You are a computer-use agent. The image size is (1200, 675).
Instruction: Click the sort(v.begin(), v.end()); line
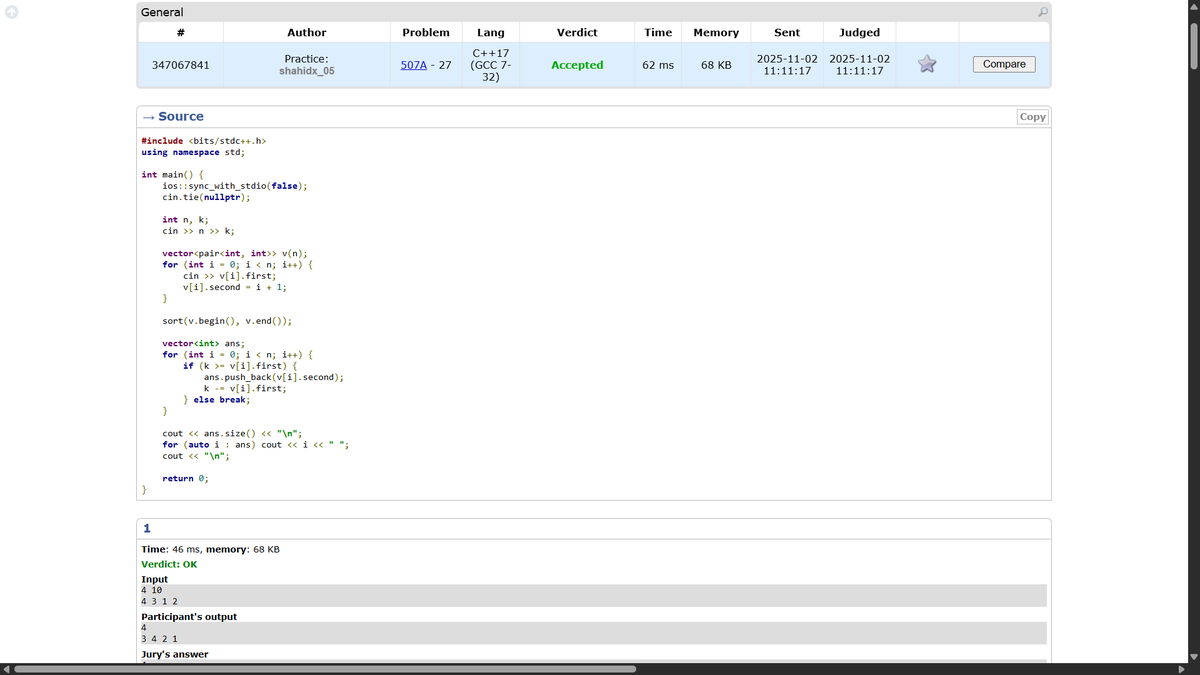pos(227,321)
